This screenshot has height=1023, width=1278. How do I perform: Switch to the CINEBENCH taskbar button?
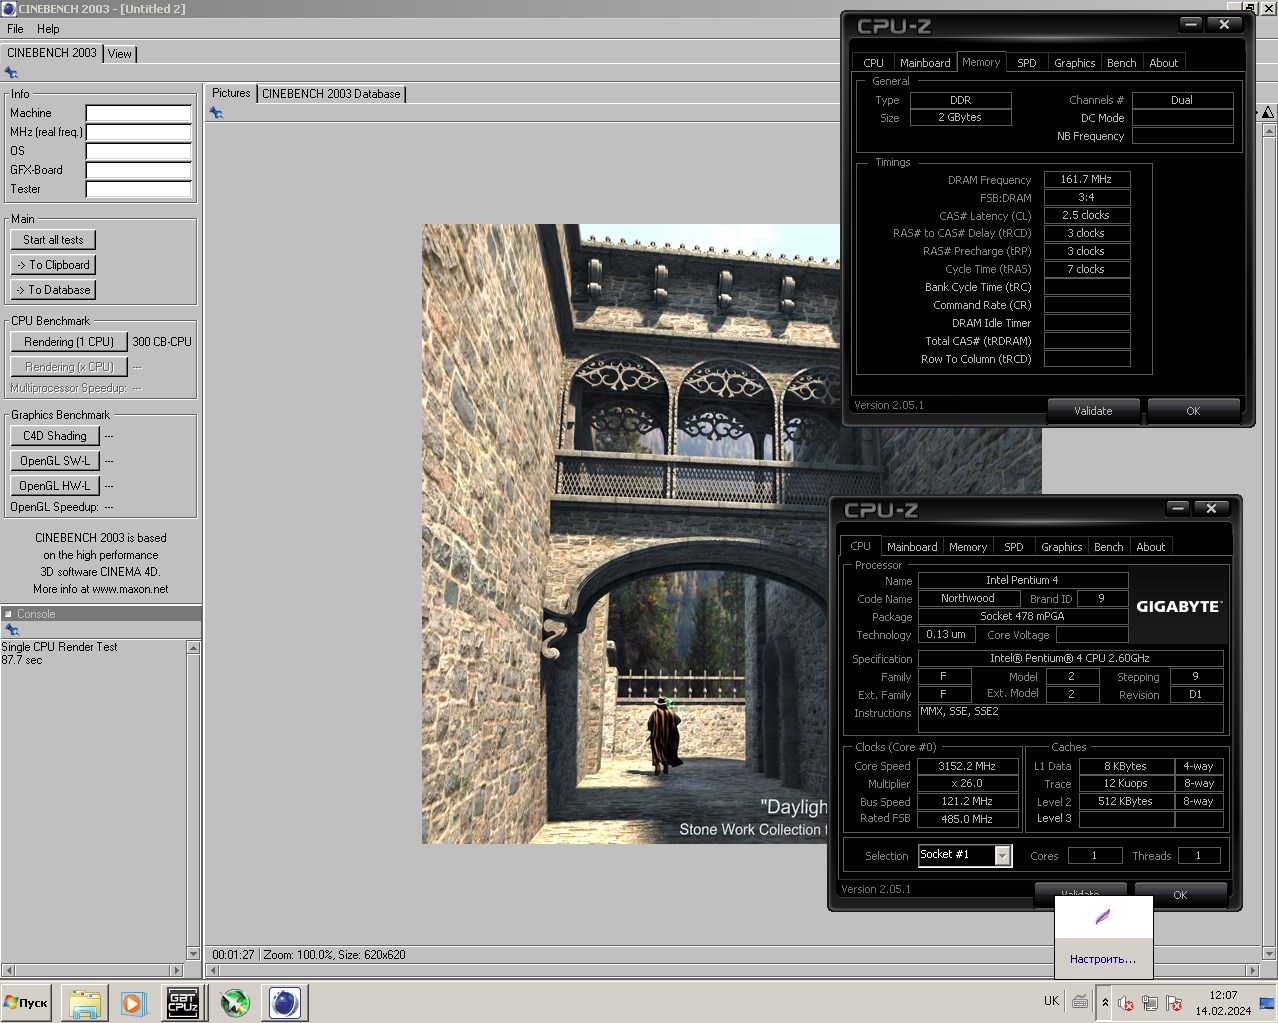point(285,1002)
